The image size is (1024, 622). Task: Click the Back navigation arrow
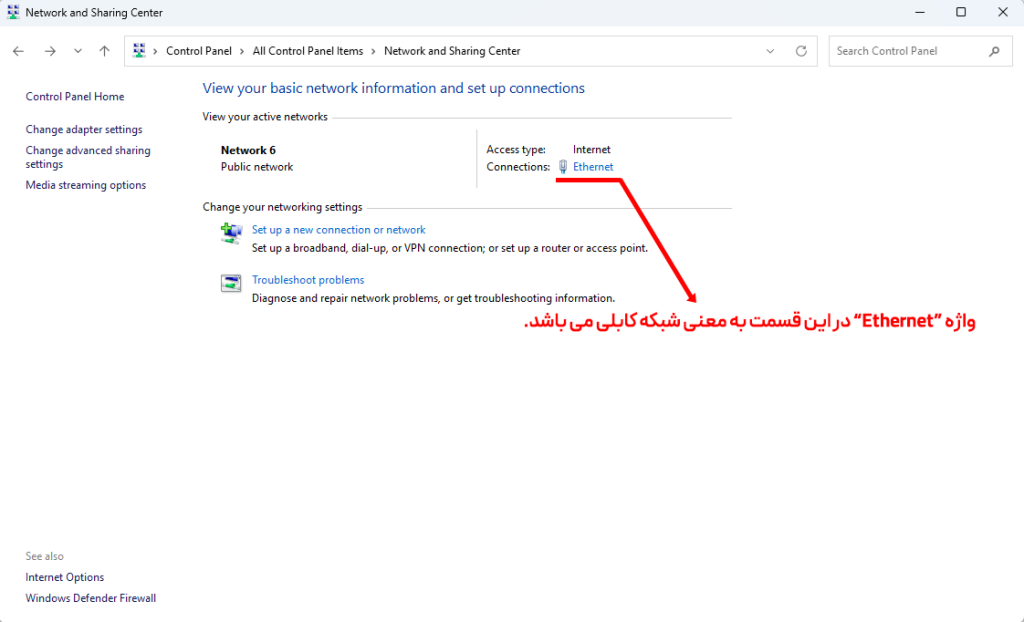tap(18, 51)
